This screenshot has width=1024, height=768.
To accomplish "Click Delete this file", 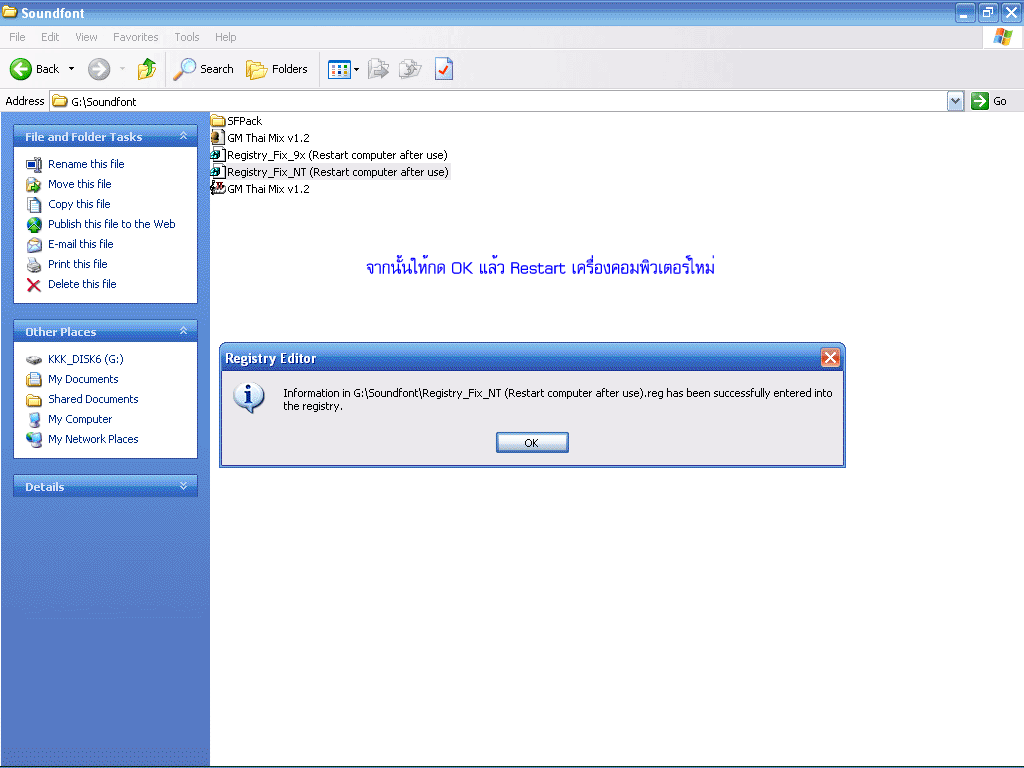I will (82, 284).
